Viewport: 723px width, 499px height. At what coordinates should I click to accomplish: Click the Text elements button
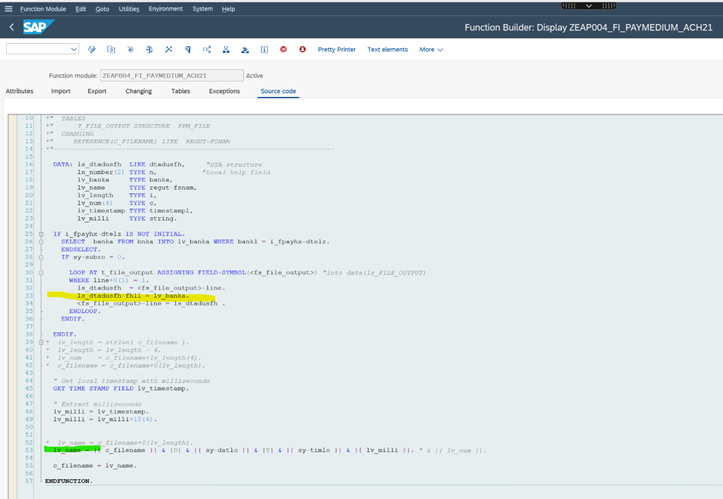coord(387,49)
